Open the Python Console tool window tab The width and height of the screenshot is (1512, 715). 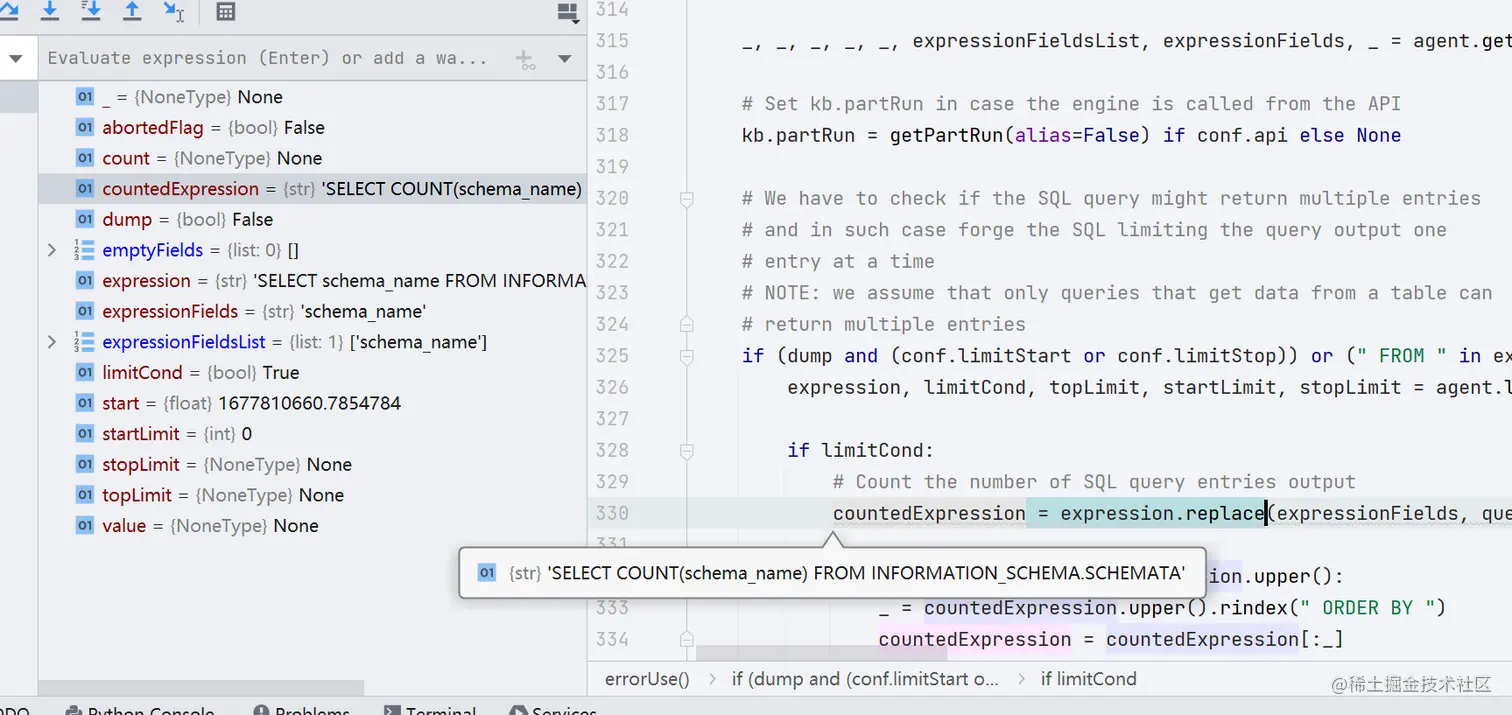(x=141, y=708)
